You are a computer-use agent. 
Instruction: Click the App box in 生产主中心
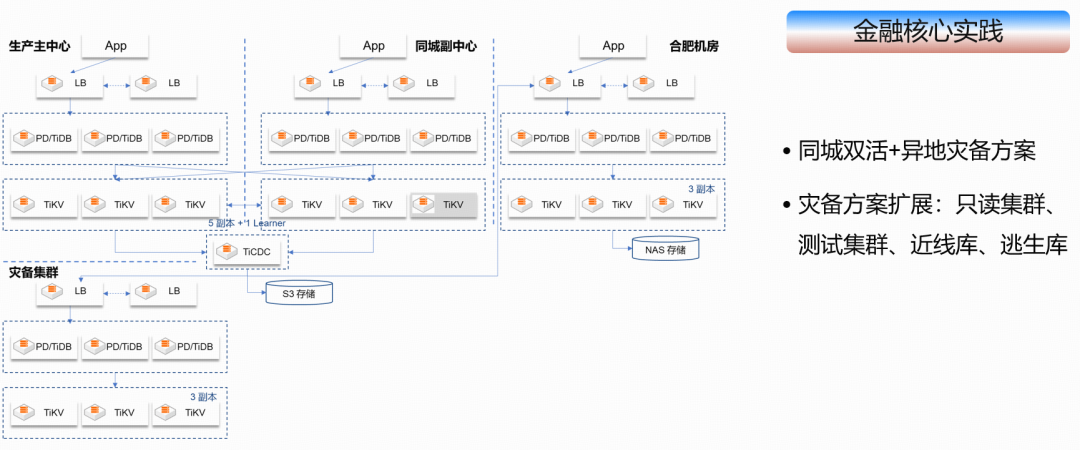pos(116,46)
